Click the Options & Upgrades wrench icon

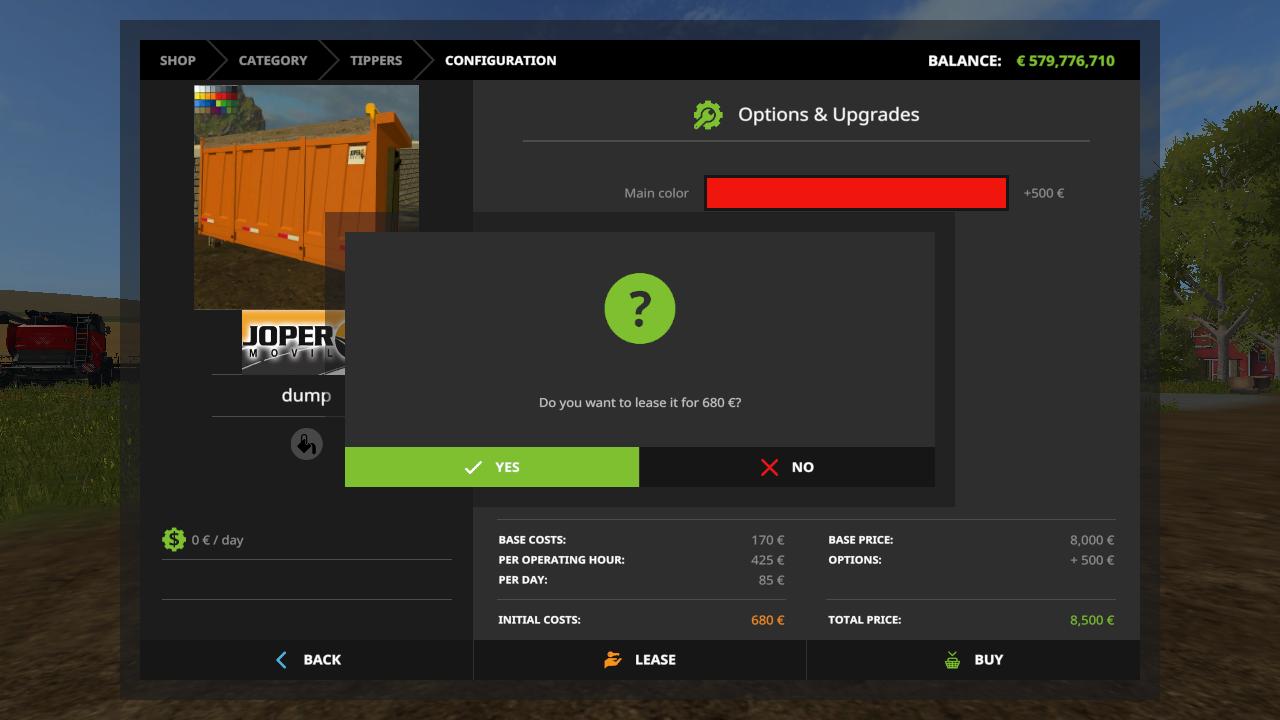point(708,115)
